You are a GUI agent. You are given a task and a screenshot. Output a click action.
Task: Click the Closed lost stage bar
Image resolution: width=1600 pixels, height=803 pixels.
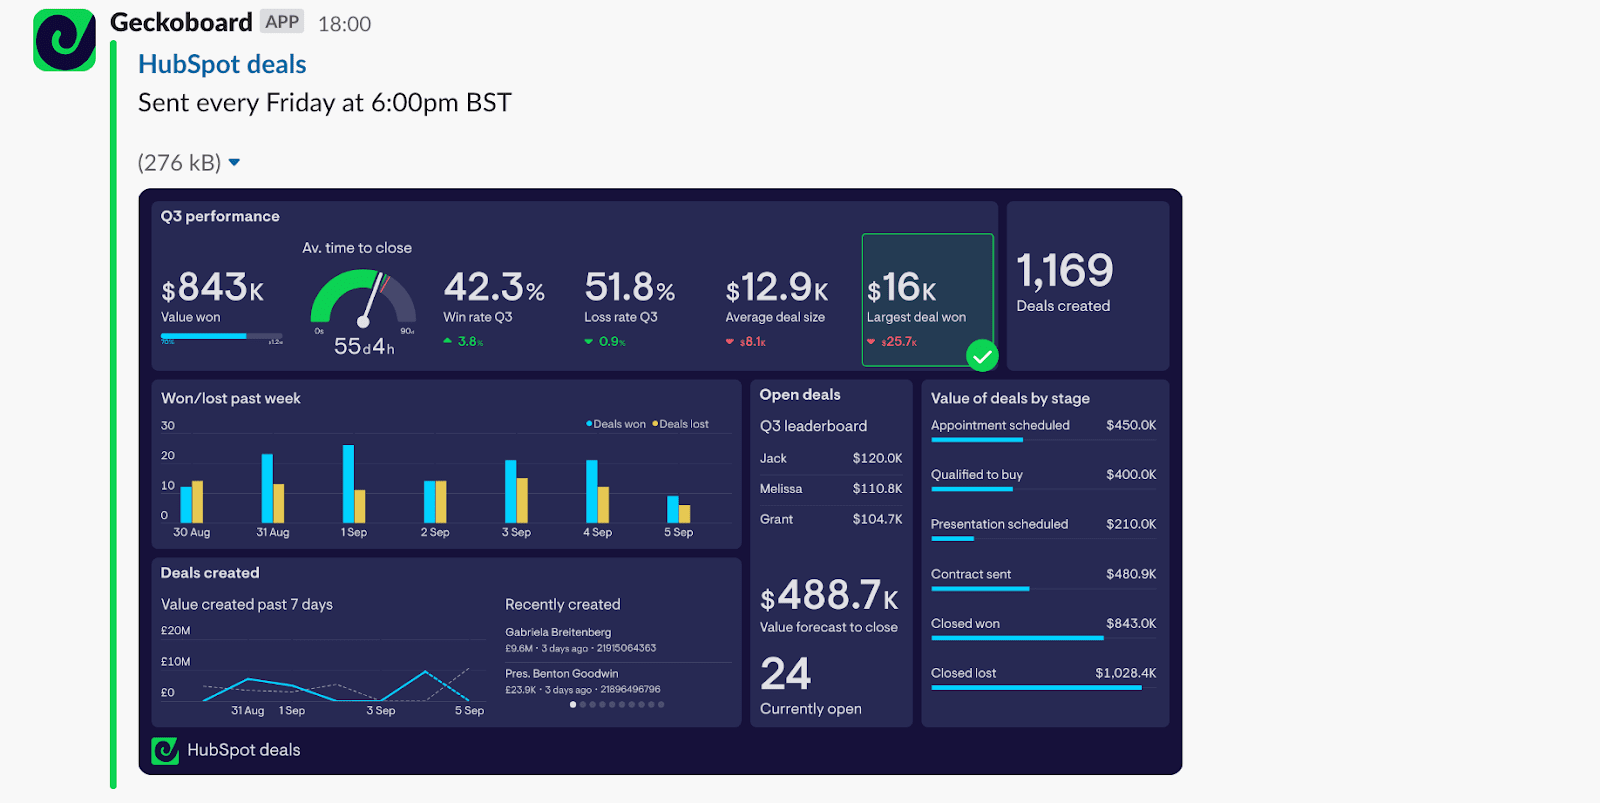[1036, 688]
